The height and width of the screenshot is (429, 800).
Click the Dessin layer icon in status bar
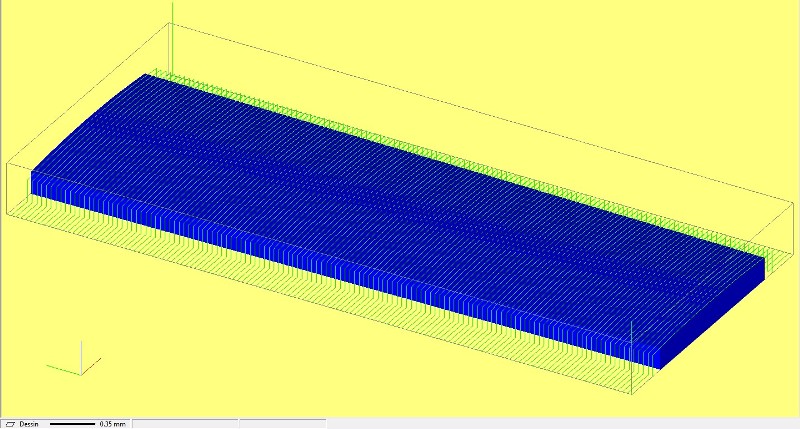click(x=10, y=424)
